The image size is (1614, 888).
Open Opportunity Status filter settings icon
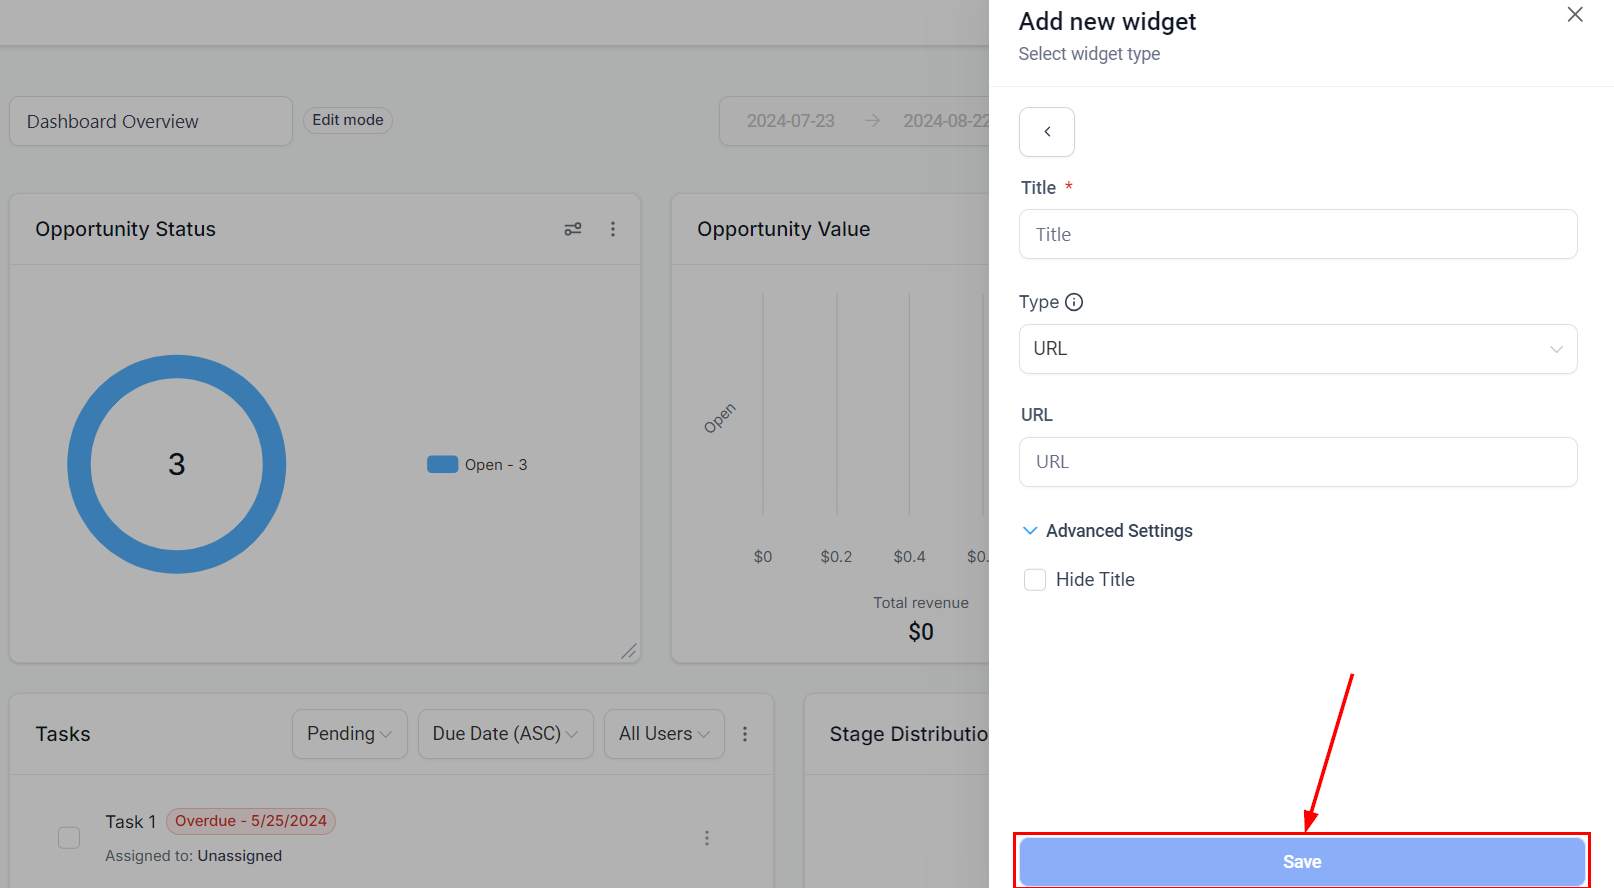pos(573,229)
